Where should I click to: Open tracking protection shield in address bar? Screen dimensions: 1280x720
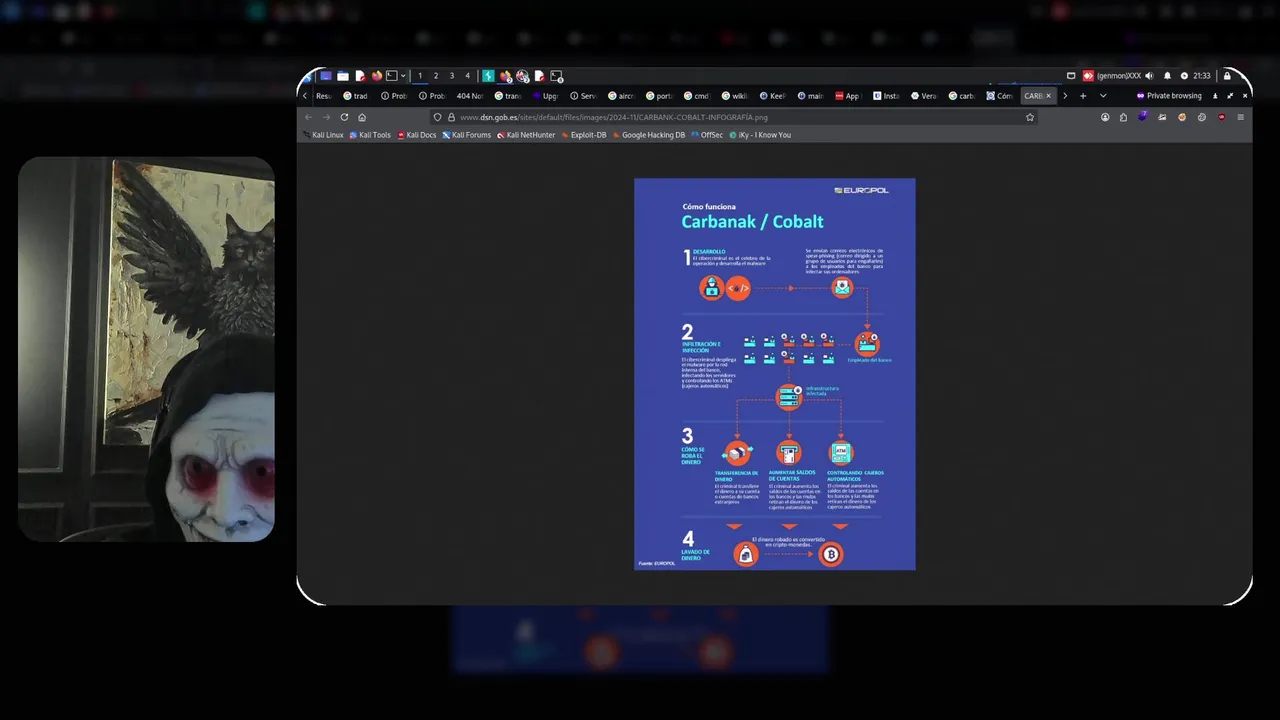pos(437,117)
